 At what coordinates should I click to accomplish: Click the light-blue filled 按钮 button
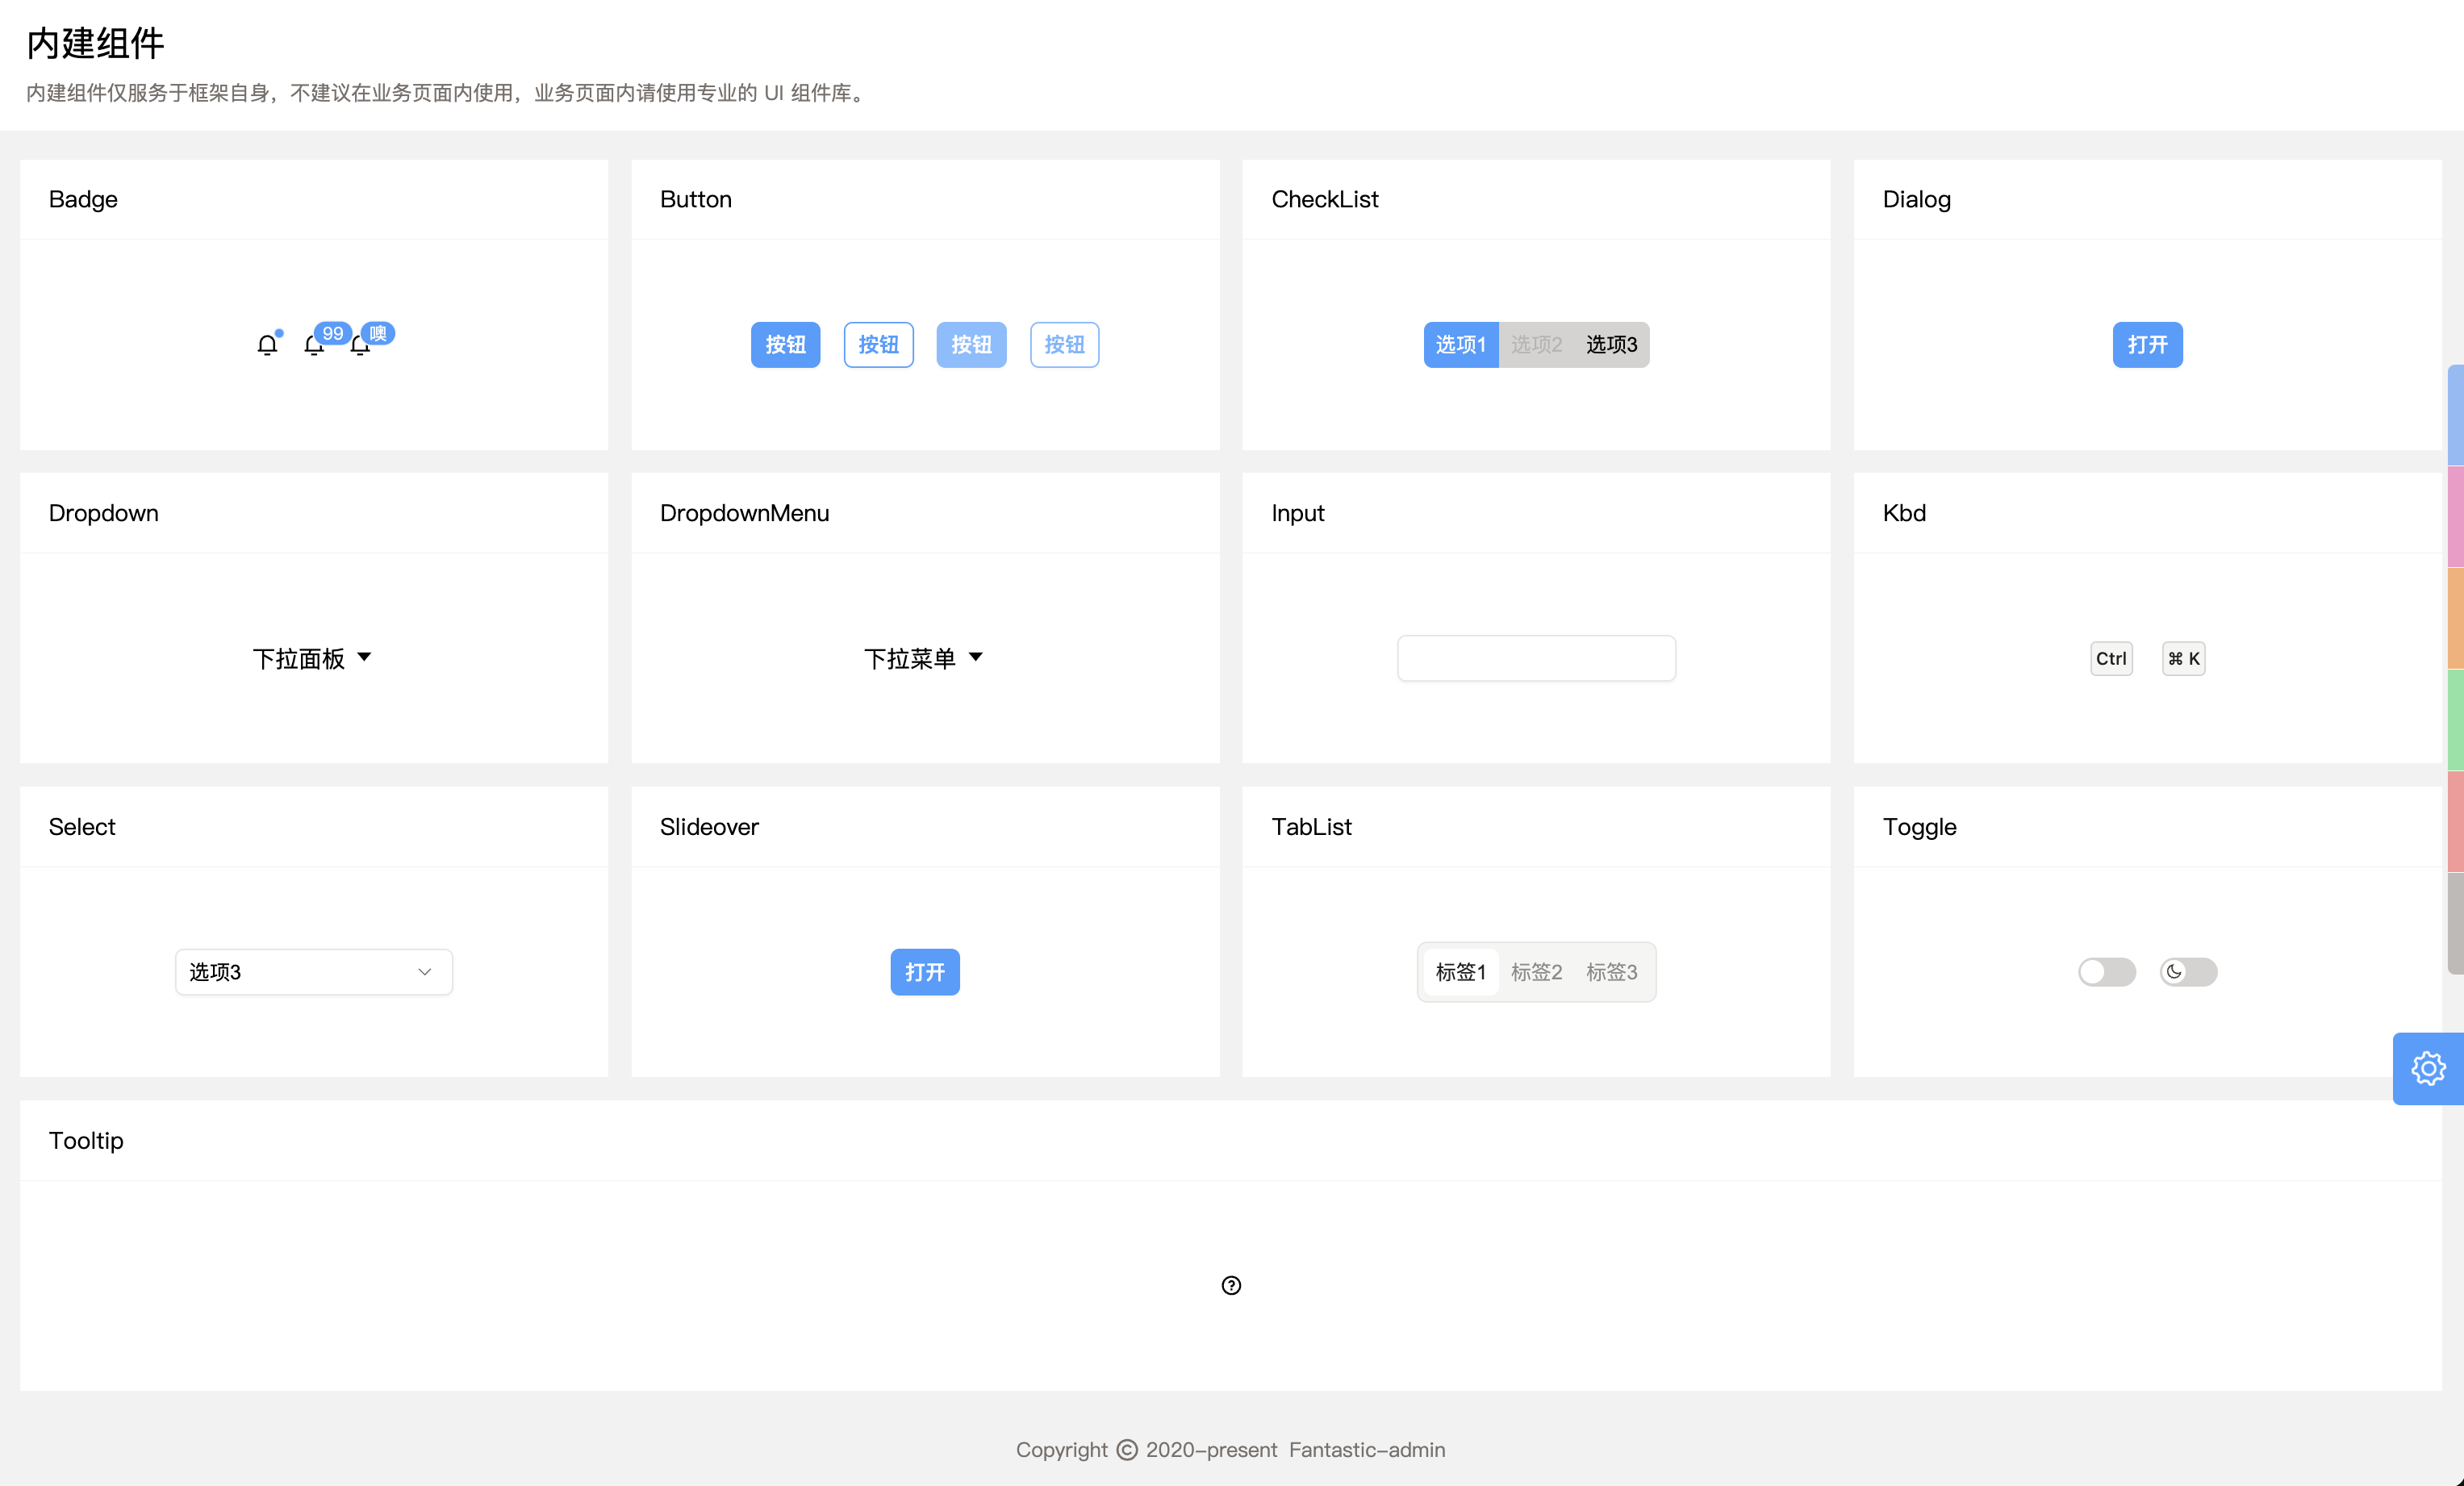click(971, 345)
